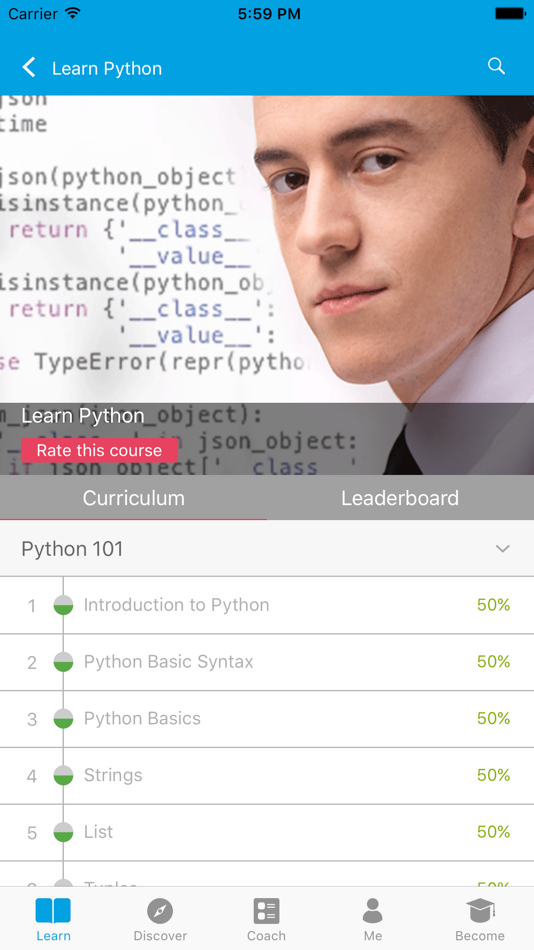This screenshot has width=534, height=950.
Task: Click progress circle for Introduction to Python
Action: (63, 605)
